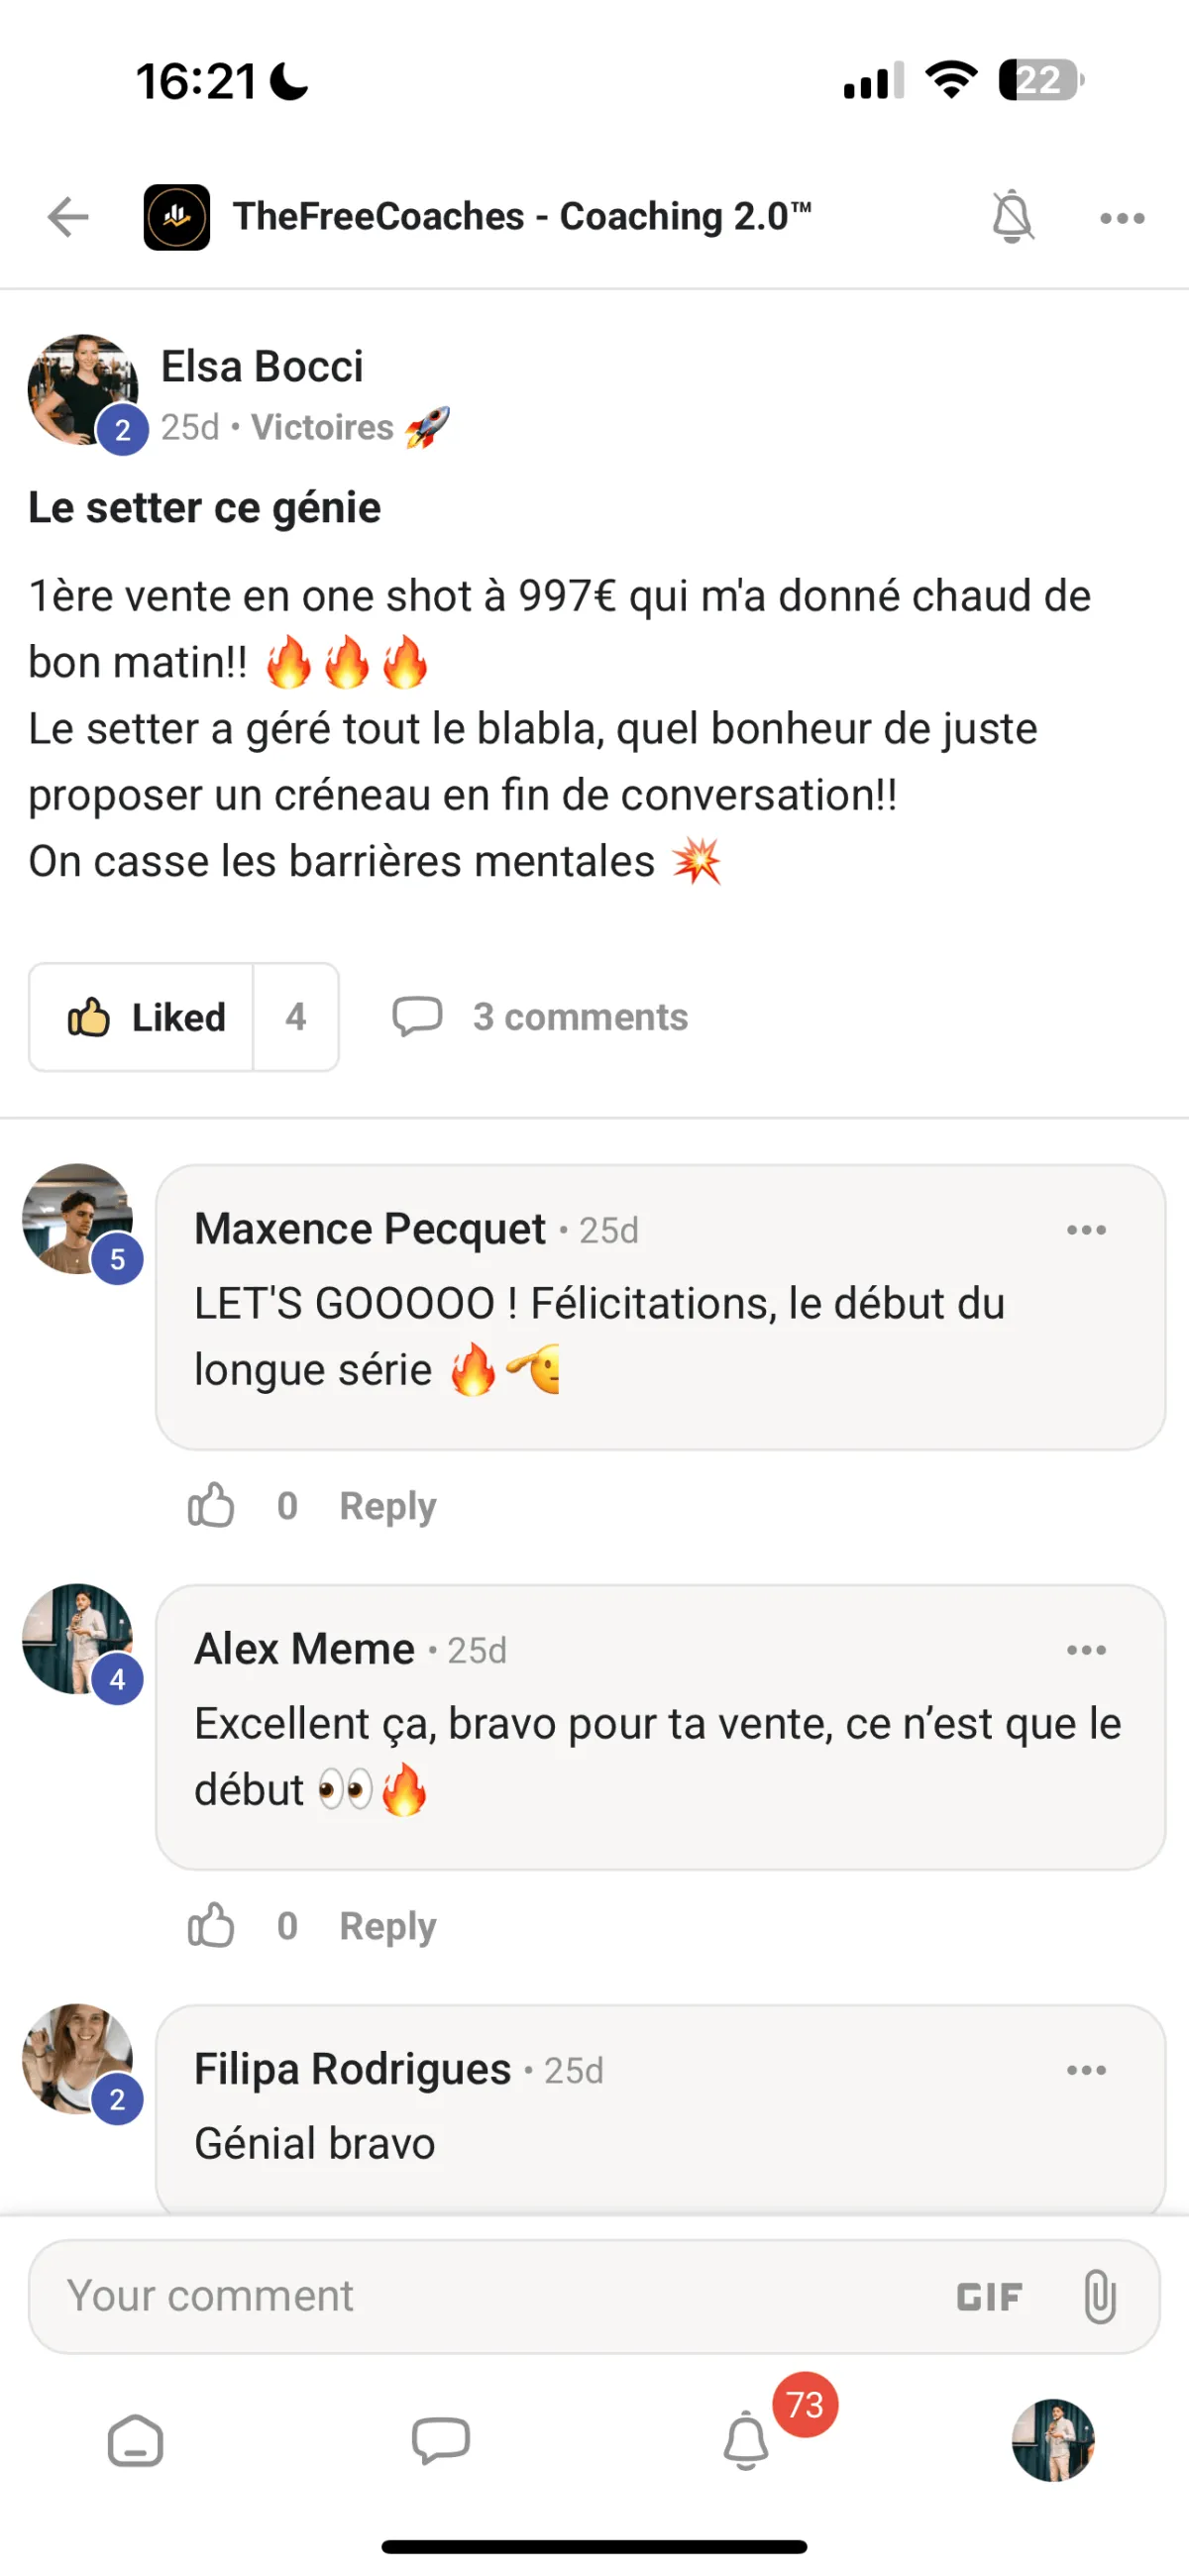Reply to Maxence Pecquet's comment
Screen dimensions: 1189x2576
388,1505
